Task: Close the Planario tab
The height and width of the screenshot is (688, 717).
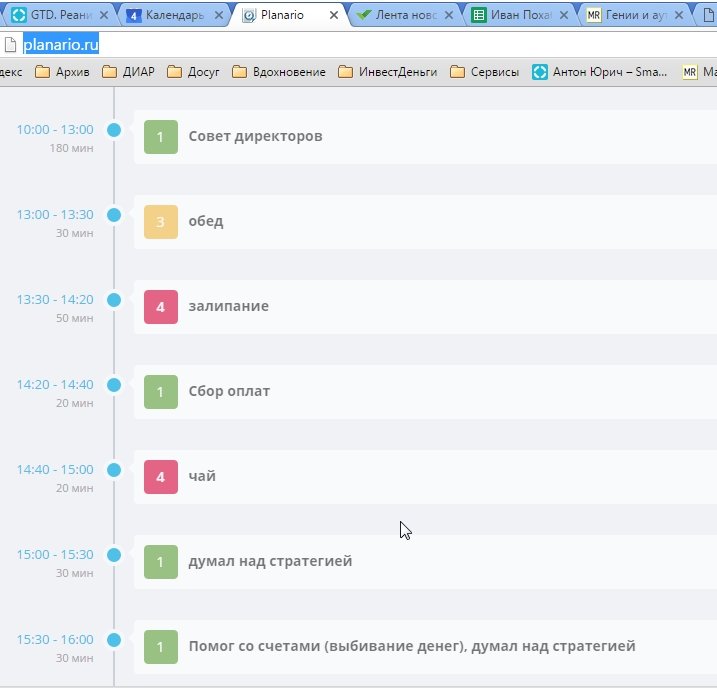Action: tap(335, 16)
